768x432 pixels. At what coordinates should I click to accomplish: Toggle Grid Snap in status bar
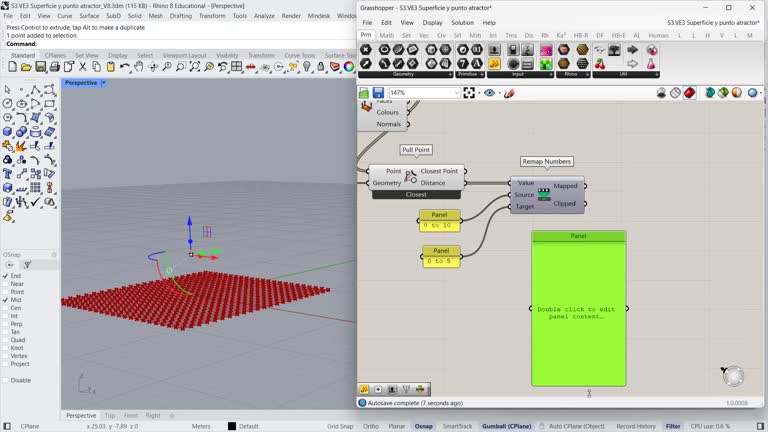click(340, 426)
